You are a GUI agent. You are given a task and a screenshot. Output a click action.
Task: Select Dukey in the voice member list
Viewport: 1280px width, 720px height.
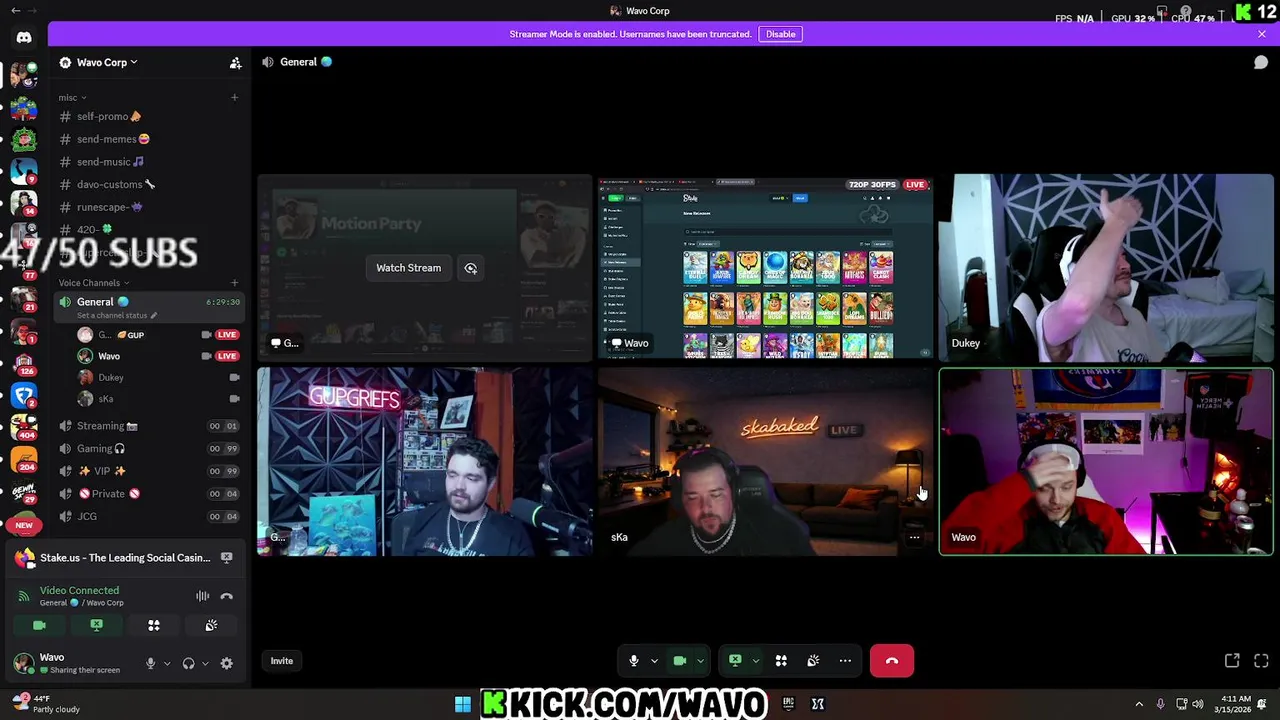click(x=158, y=378)
